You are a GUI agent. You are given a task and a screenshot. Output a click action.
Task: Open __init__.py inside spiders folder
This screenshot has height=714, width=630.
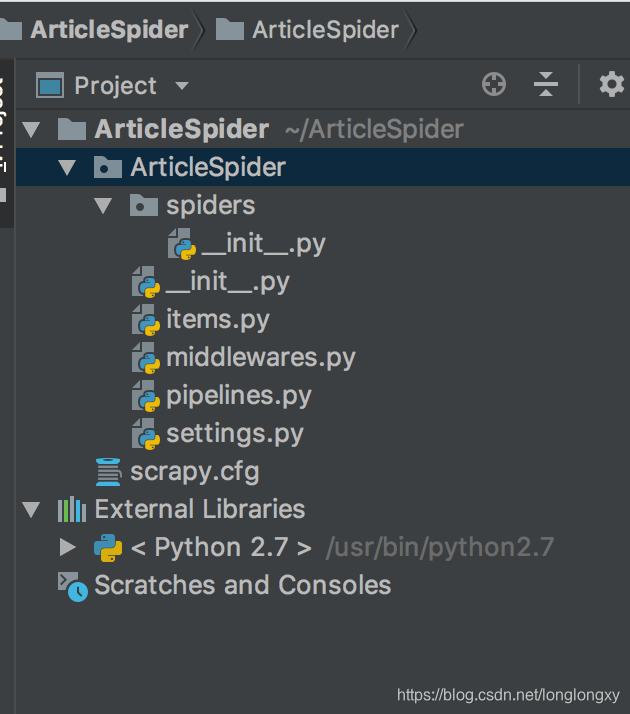264,244
